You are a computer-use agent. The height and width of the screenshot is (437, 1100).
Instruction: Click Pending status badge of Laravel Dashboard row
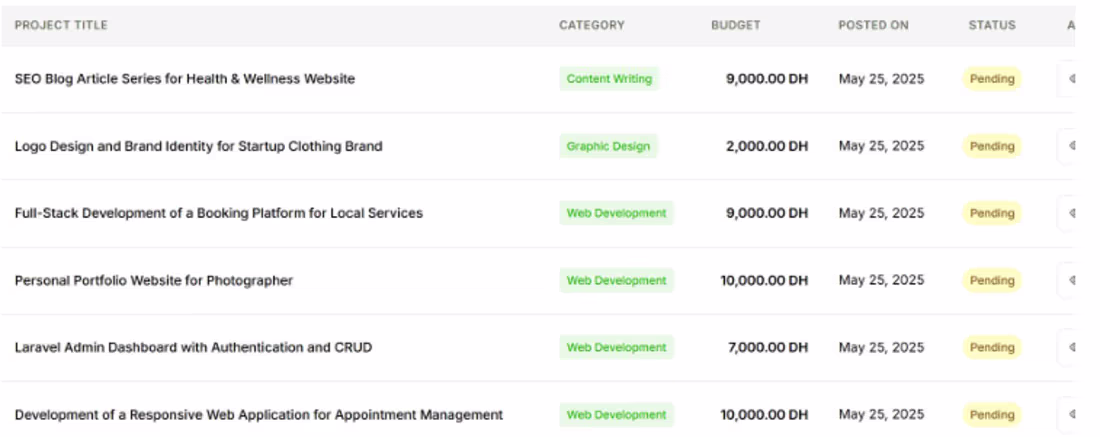pos(992,347)
